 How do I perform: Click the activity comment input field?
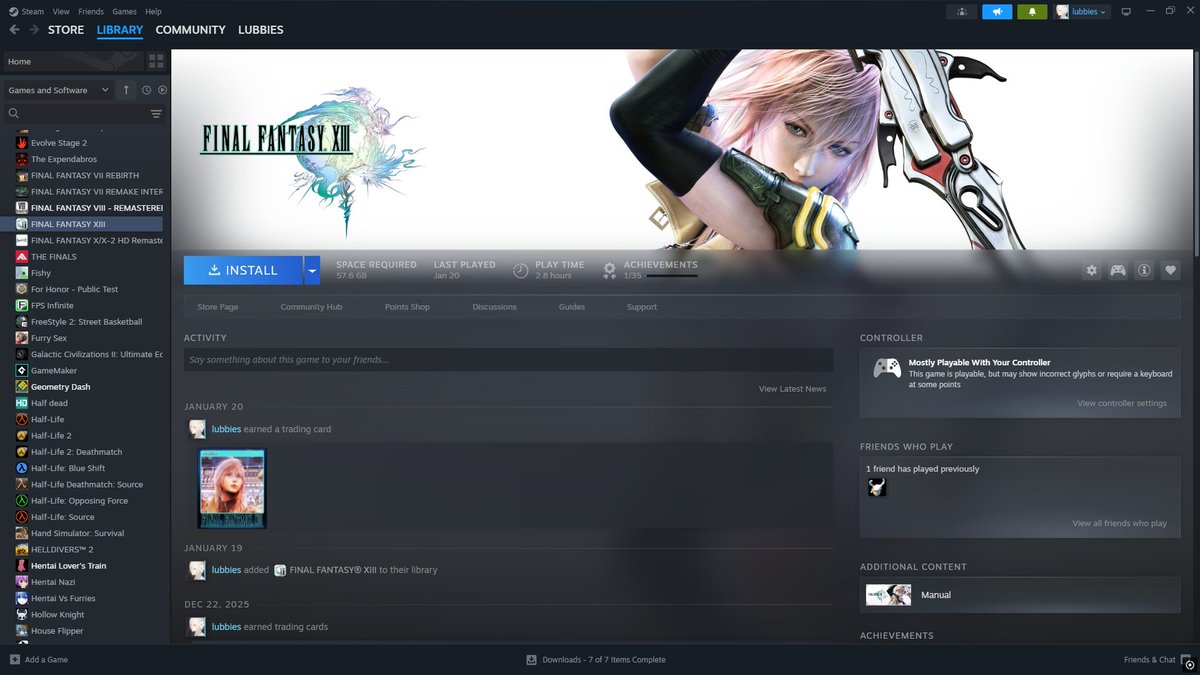click(508, 360)
